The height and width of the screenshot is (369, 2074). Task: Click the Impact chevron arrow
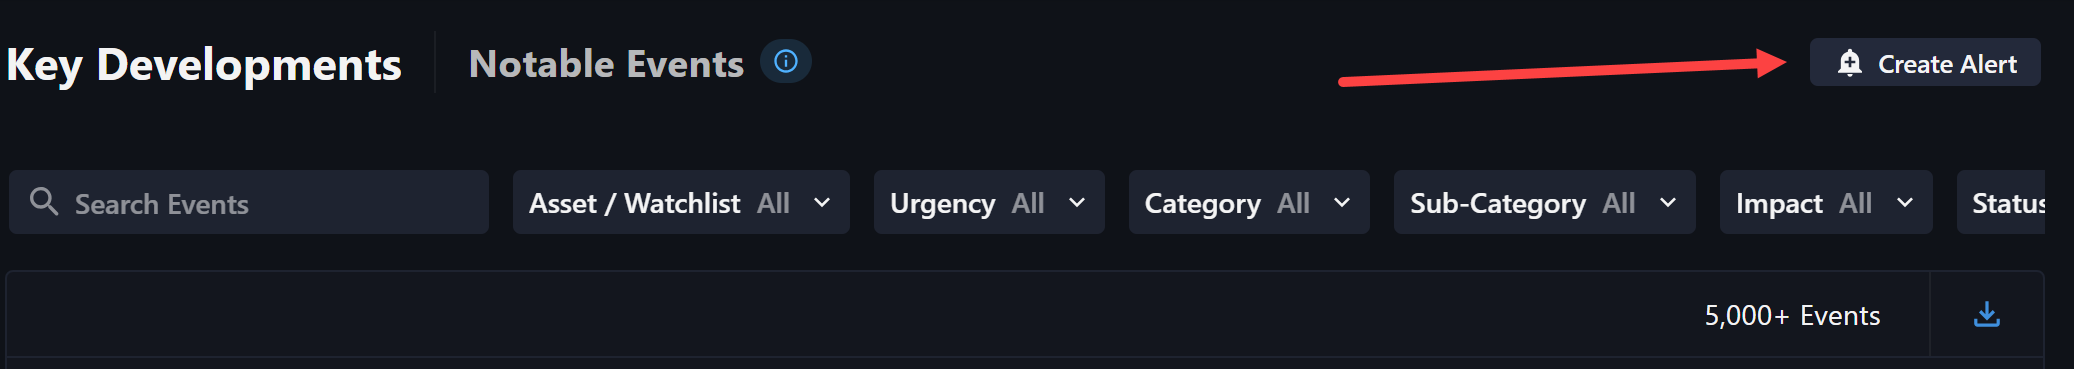tap(1905, 203)
